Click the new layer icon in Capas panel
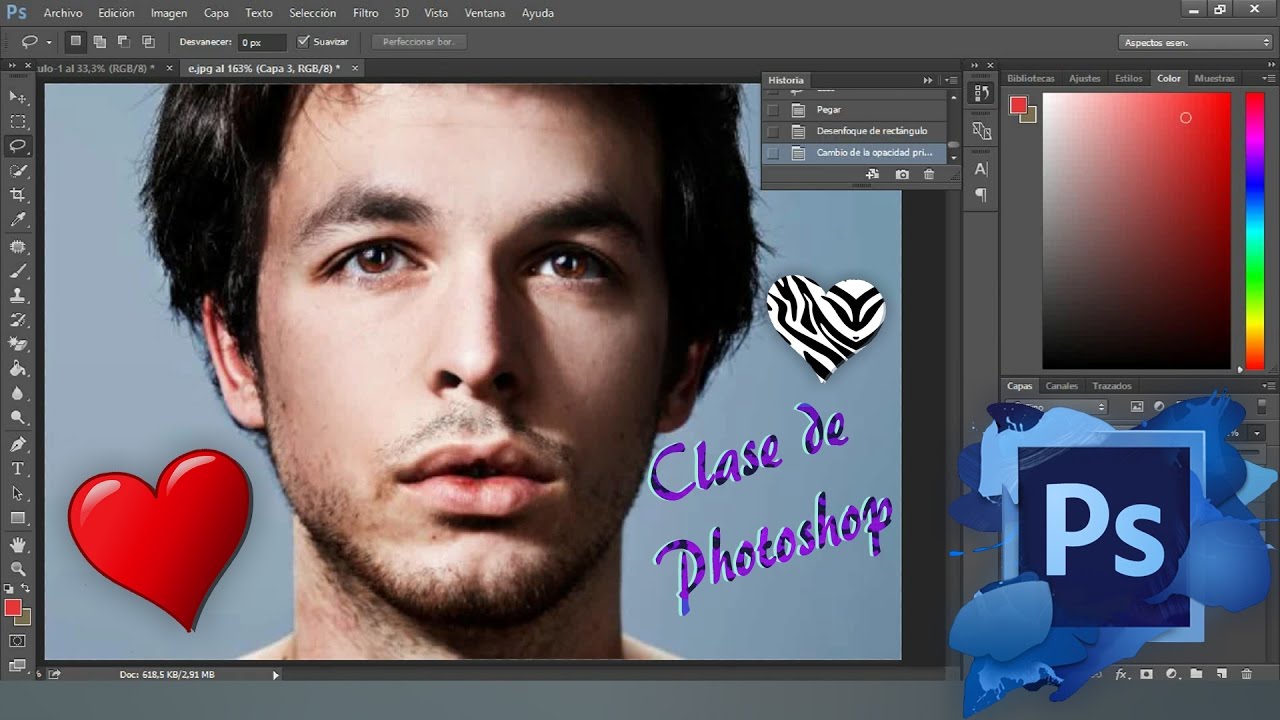 [1221, 674]
